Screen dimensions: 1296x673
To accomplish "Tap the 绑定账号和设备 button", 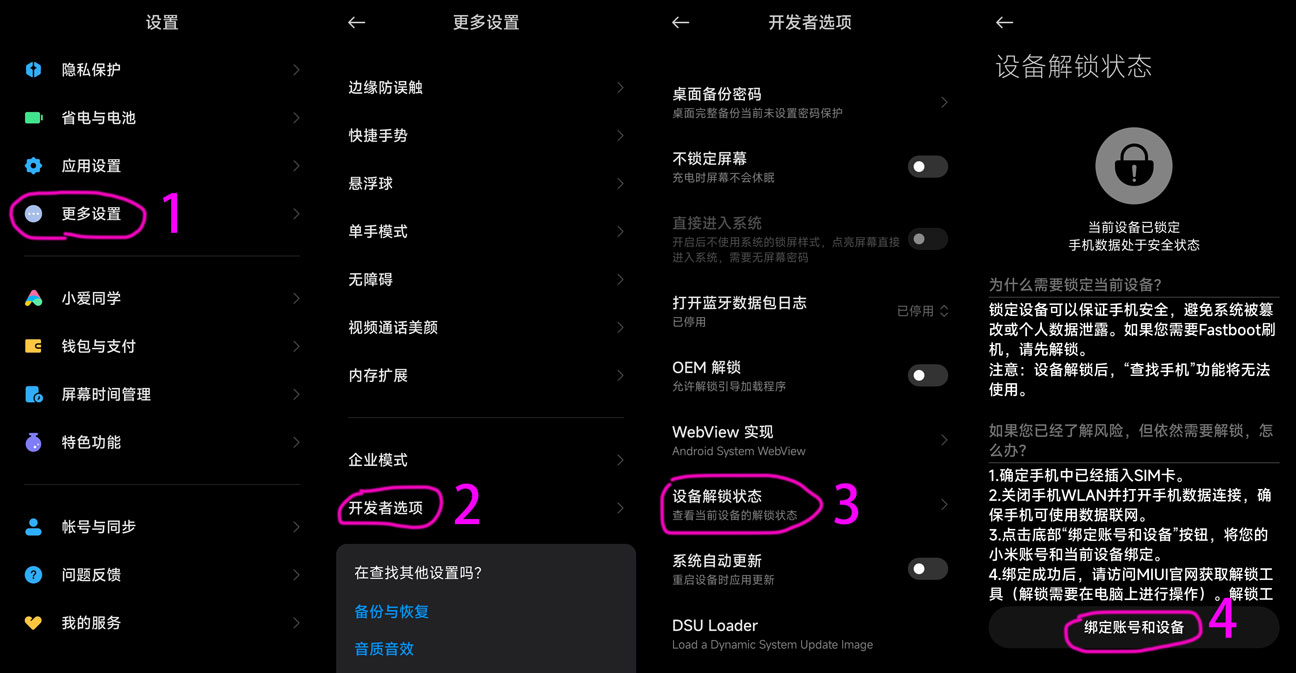I will [x=1134, y=627].
